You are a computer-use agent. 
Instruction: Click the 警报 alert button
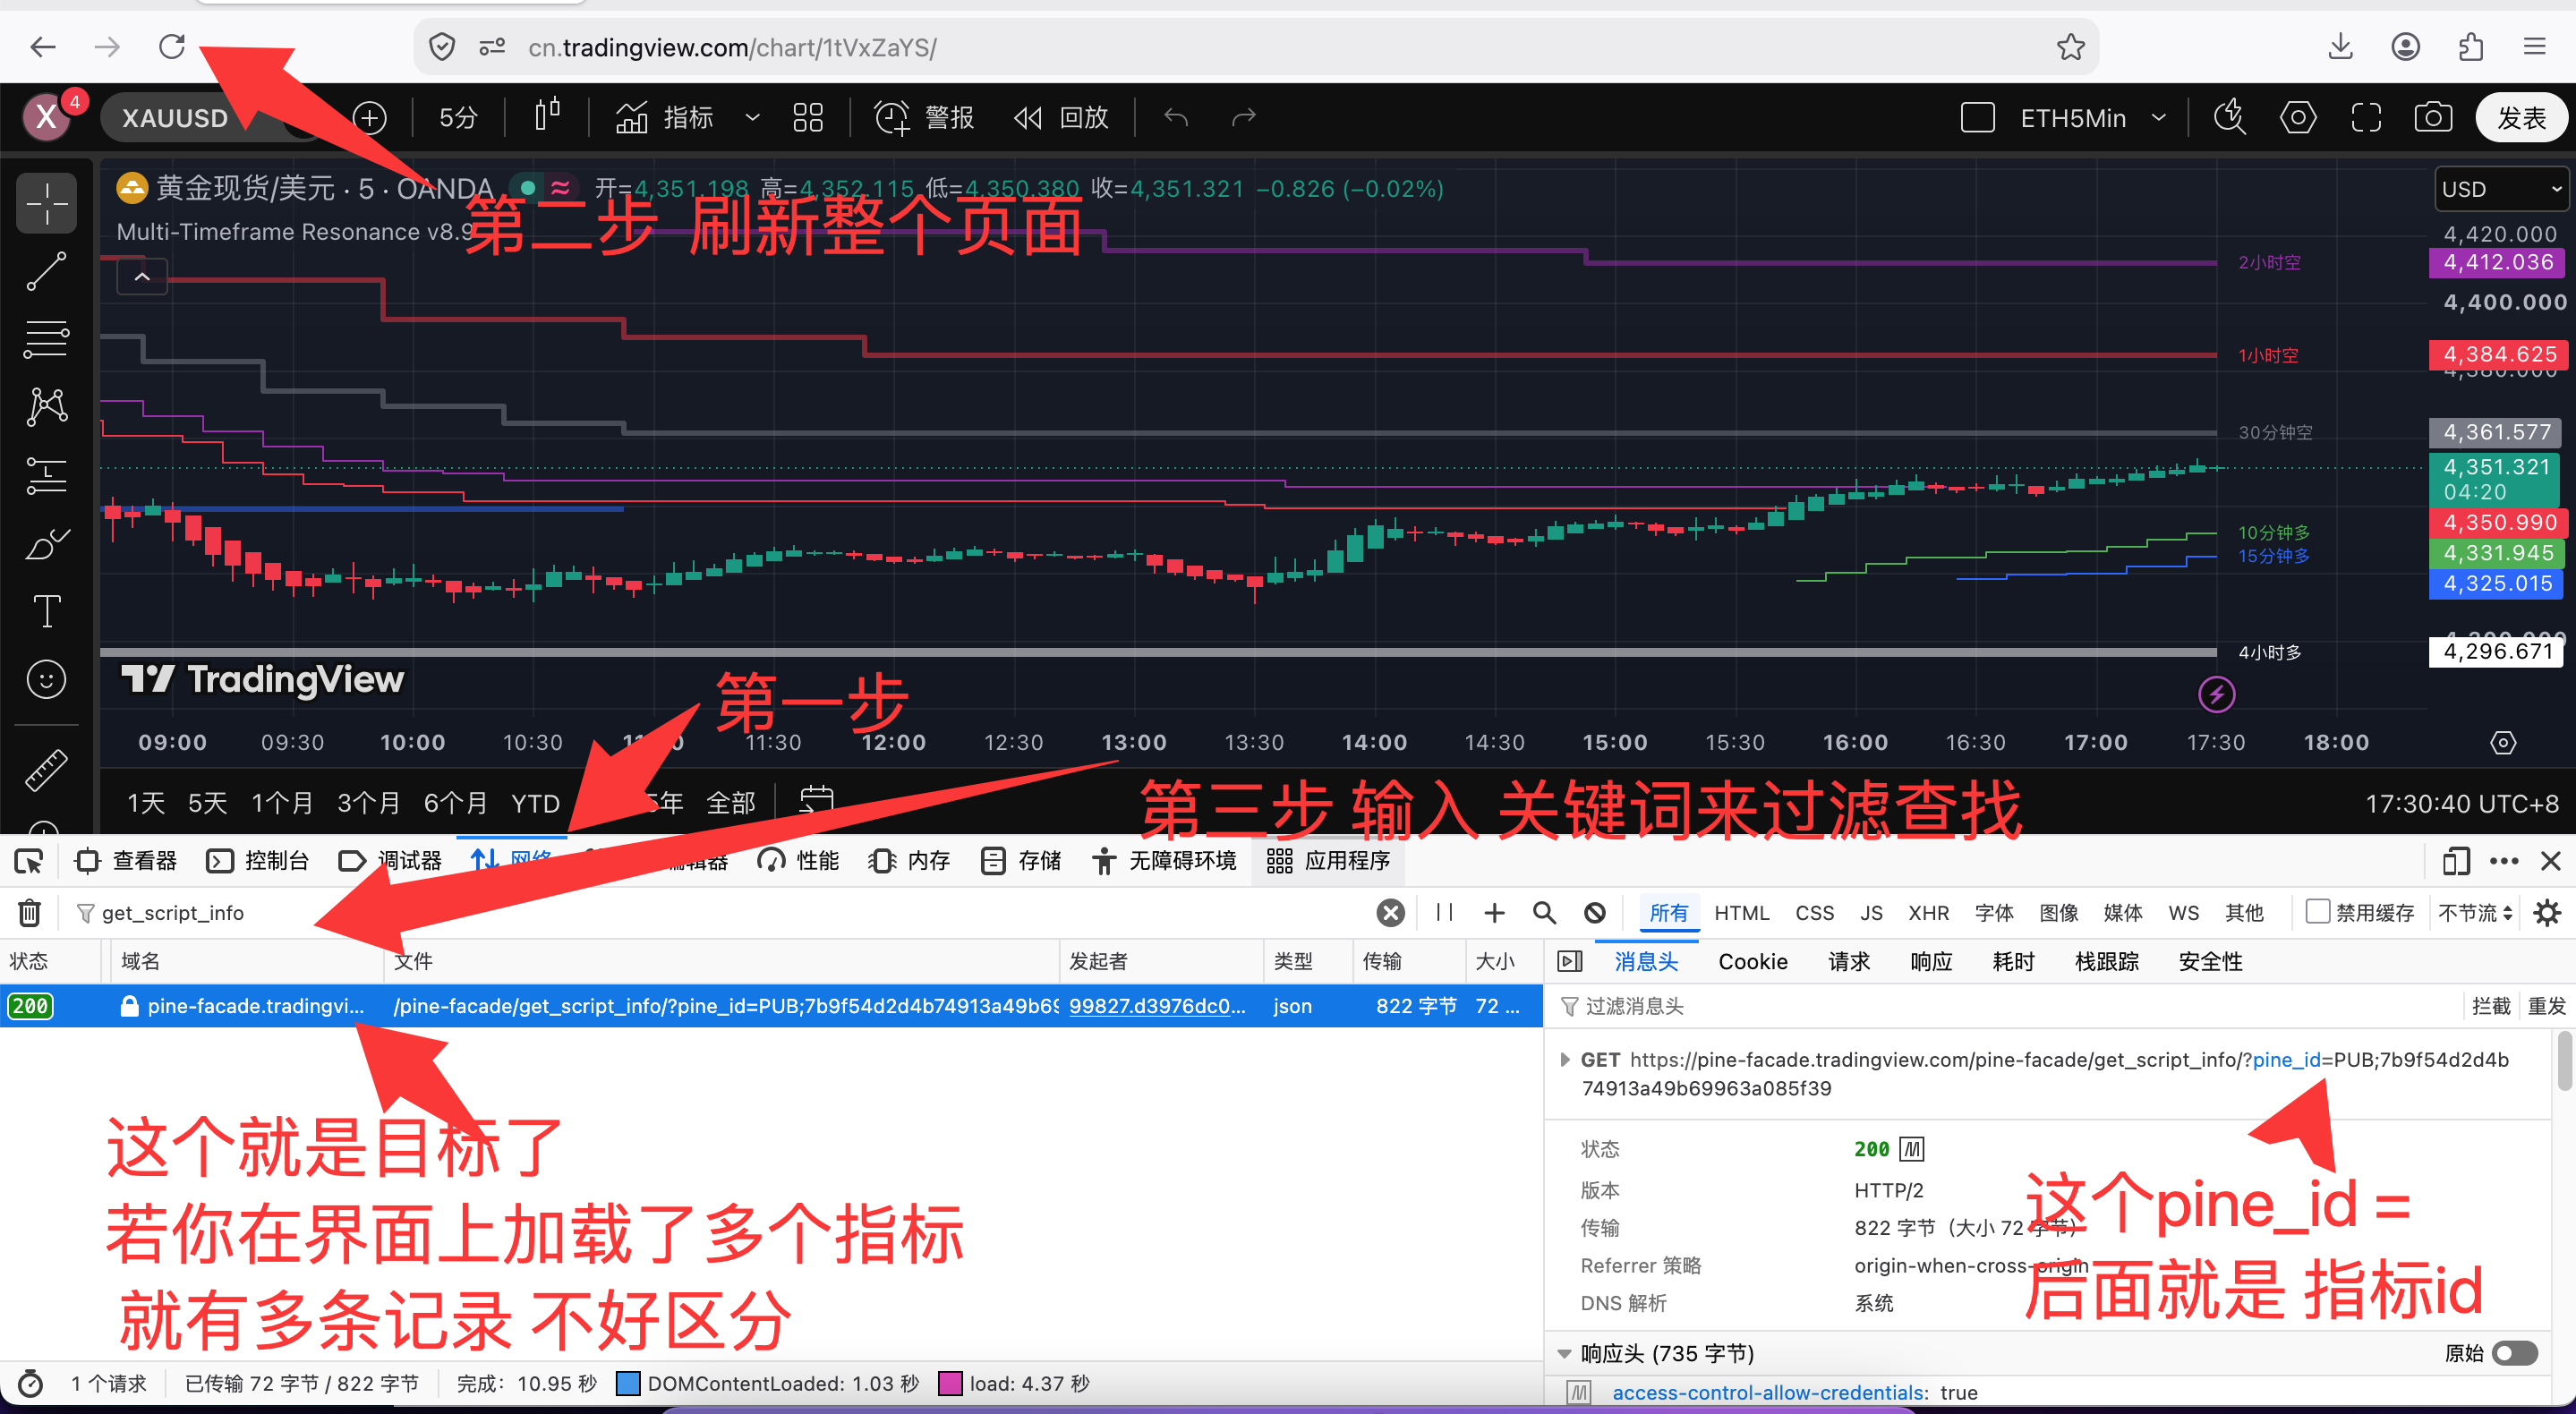(x=925, y=117)
